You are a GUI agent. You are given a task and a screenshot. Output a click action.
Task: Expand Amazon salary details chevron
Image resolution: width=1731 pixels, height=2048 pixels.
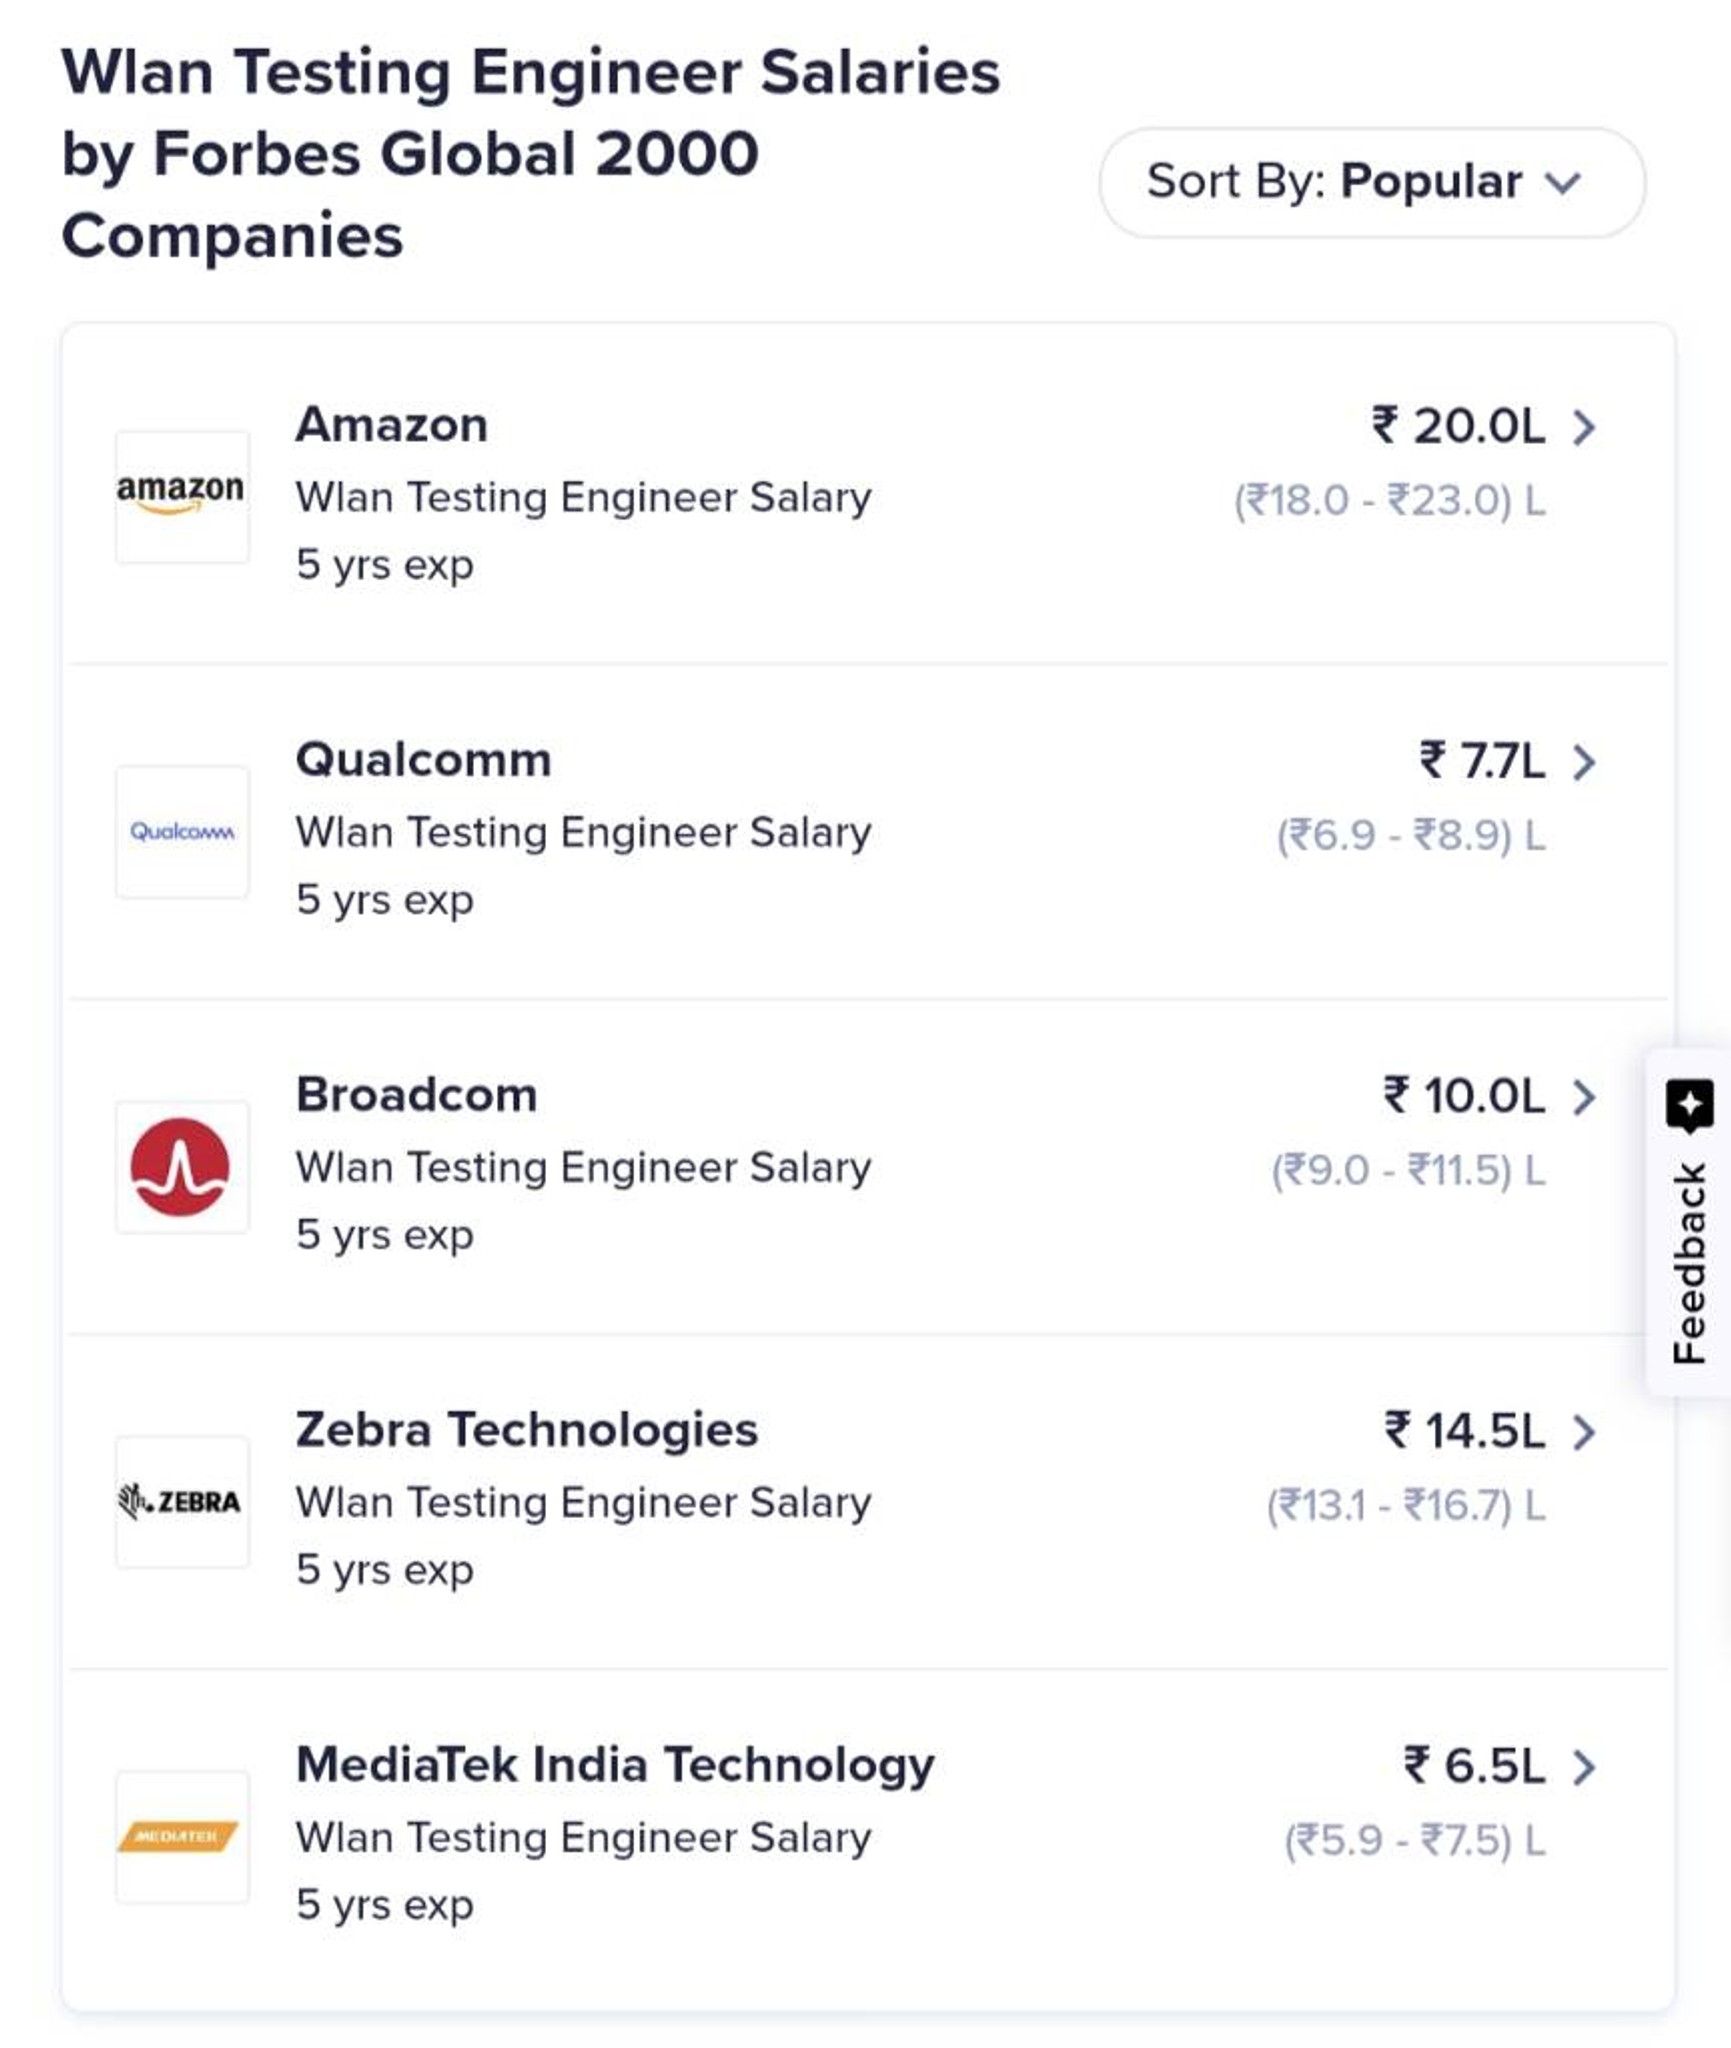pos(1584,427)
